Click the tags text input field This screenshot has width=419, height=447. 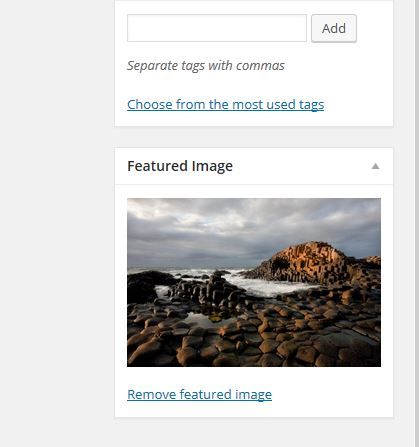coord(217,28)
